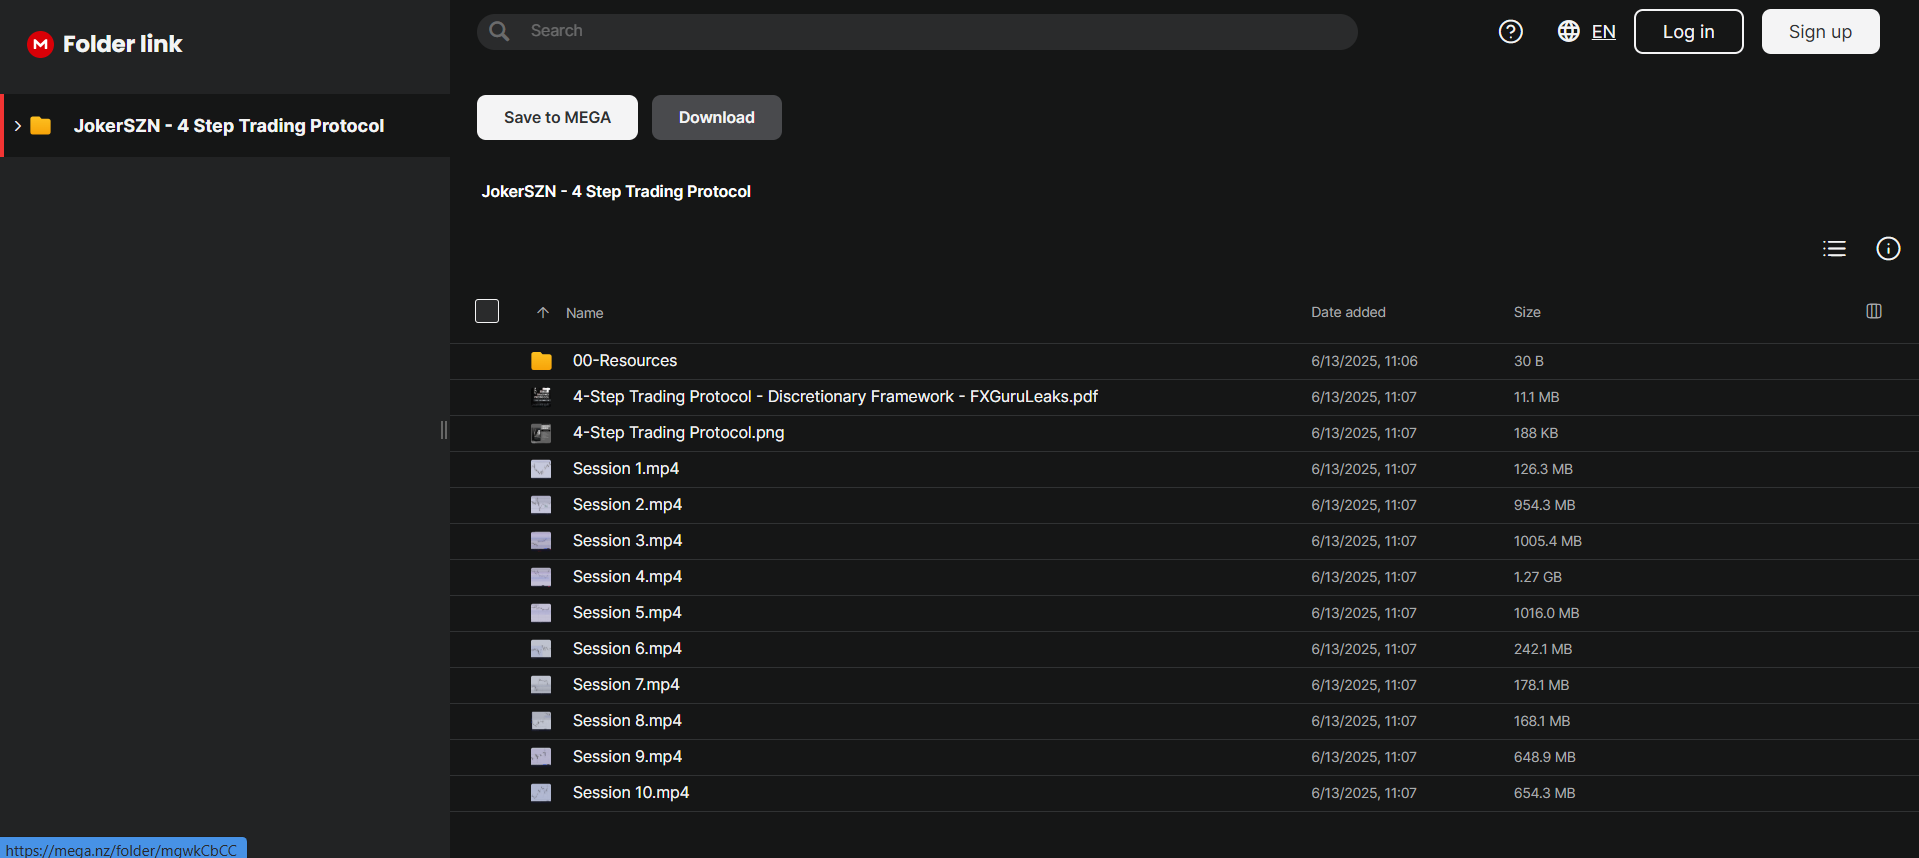1919x858 pixels.
Task: Click the FXGuruLeaks.pdf file icon
Action: (x=541, y=397)
